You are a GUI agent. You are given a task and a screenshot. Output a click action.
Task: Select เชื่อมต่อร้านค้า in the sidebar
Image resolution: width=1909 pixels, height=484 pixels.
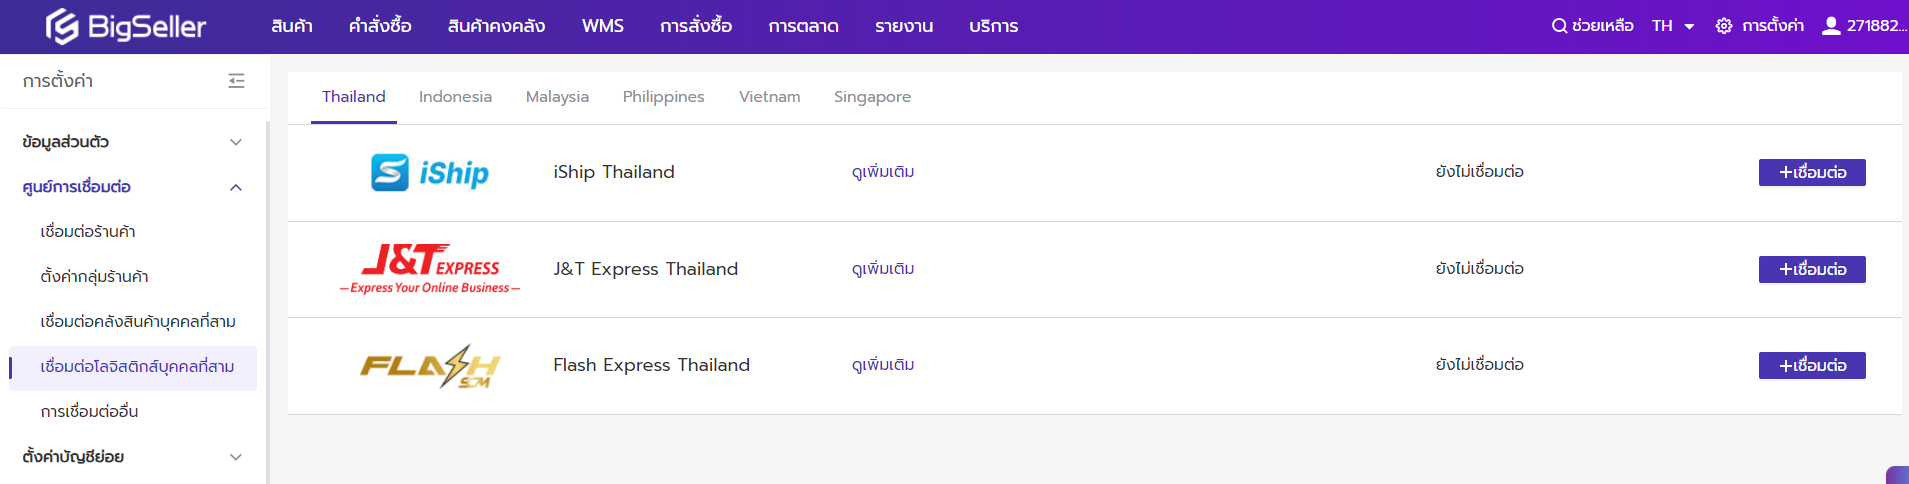pyautogui.click(x=88, y=232)
